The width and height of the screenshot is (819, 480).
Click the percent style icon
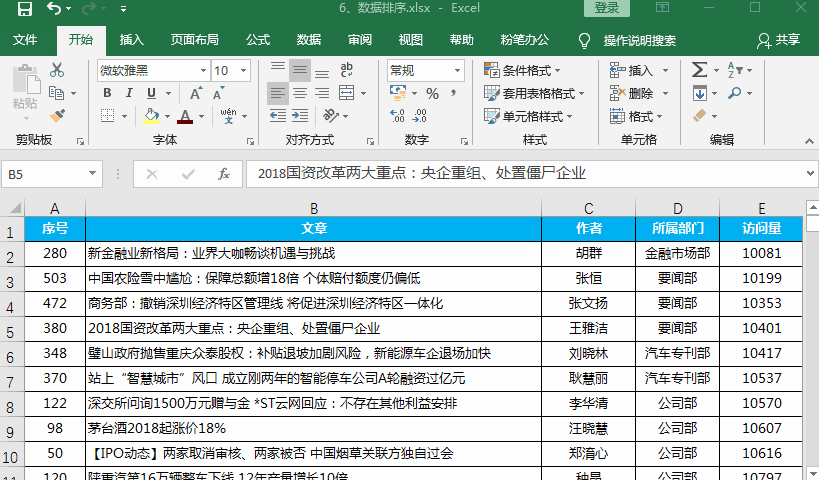432,93
